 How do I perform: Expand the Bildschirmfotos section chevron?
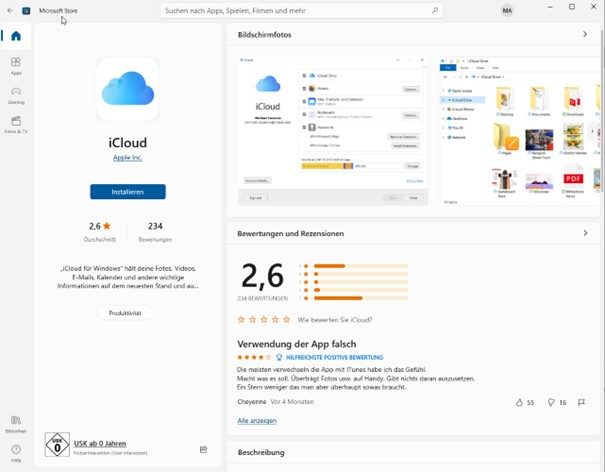(x=585, y=34)
